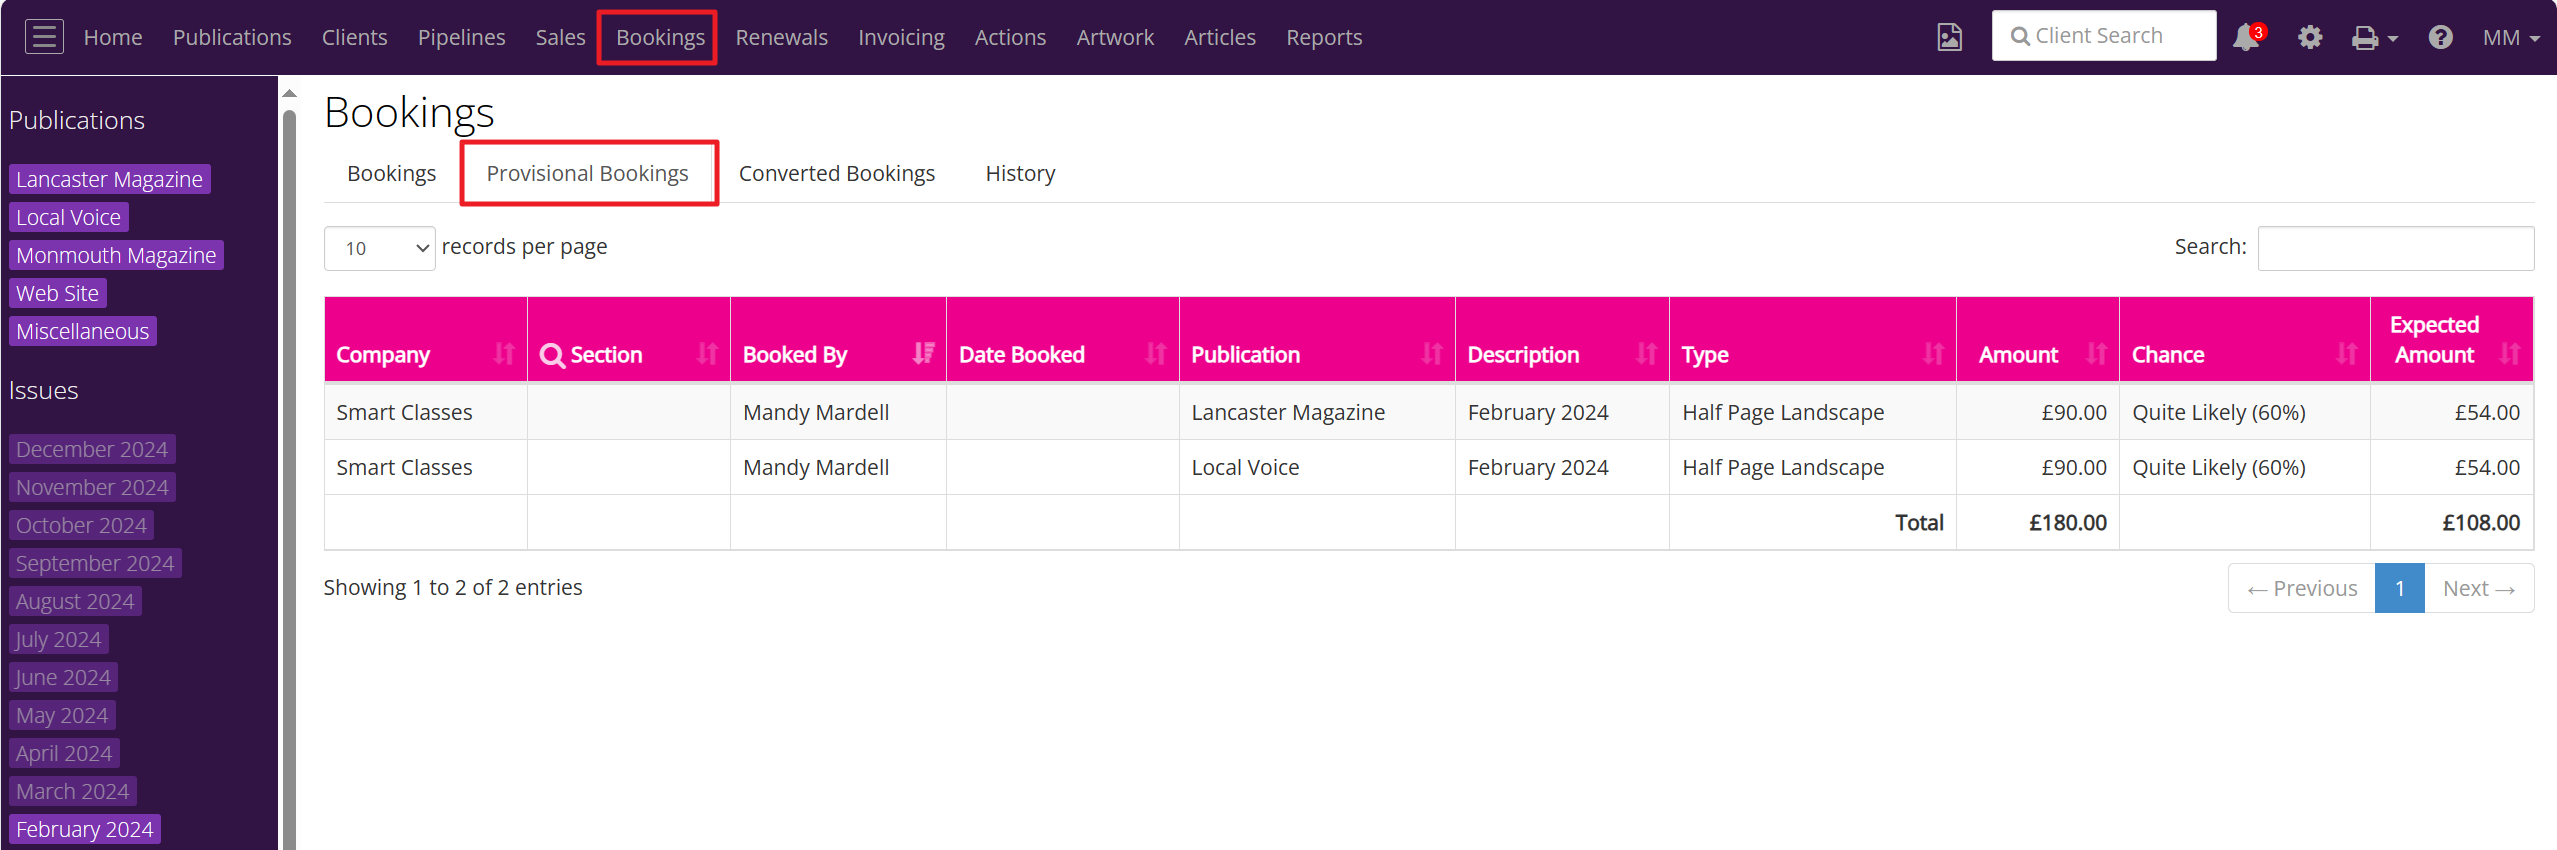The width and height of the screenshot is (2557, 850).
Task: Sort by Description column arrows
Action: [1646, 353]
